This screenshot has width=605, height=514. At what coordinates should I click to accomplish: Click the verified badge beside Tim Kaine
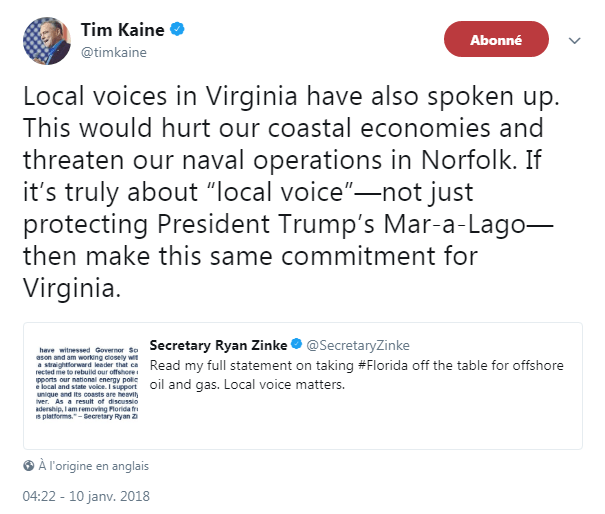[x=176, y=29]
